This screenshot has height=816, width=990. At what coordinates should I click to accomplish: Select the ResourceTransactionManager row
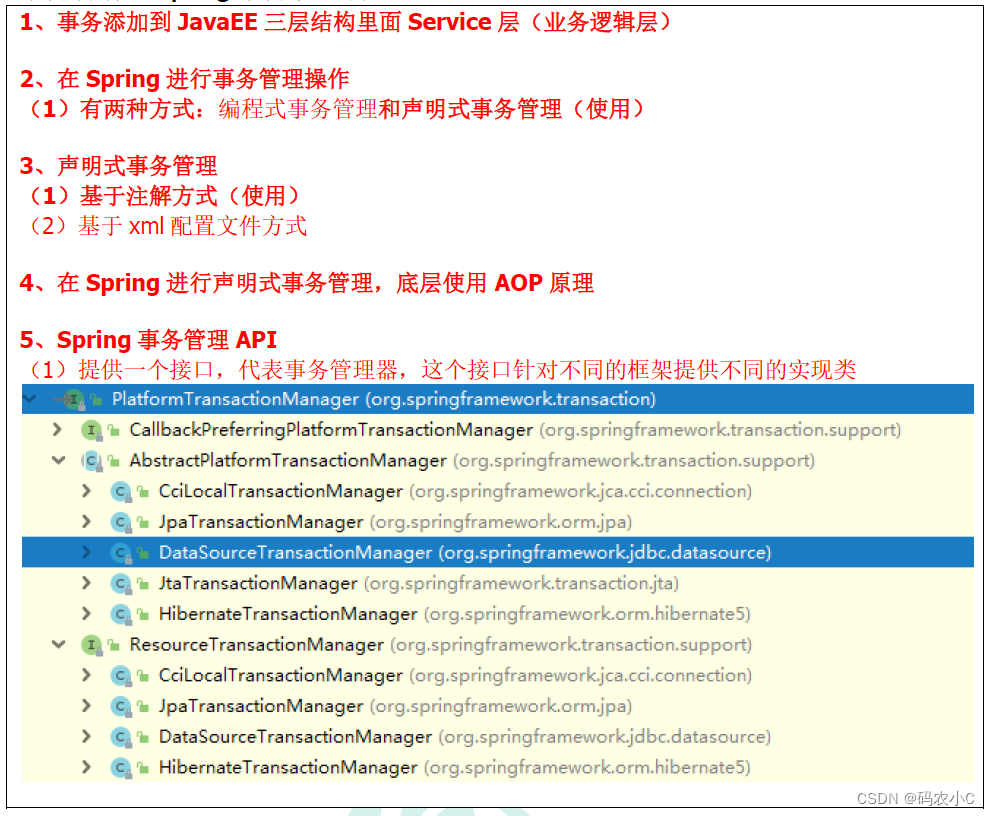(498, 644)
